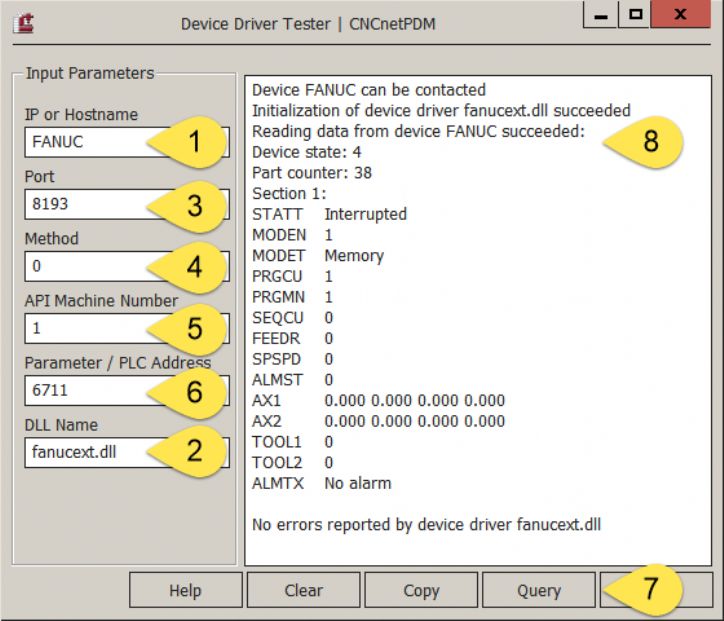This screenshot has width=724, height=621.
Task: Click yellow callout marker number 1
Action: (196, 142)
